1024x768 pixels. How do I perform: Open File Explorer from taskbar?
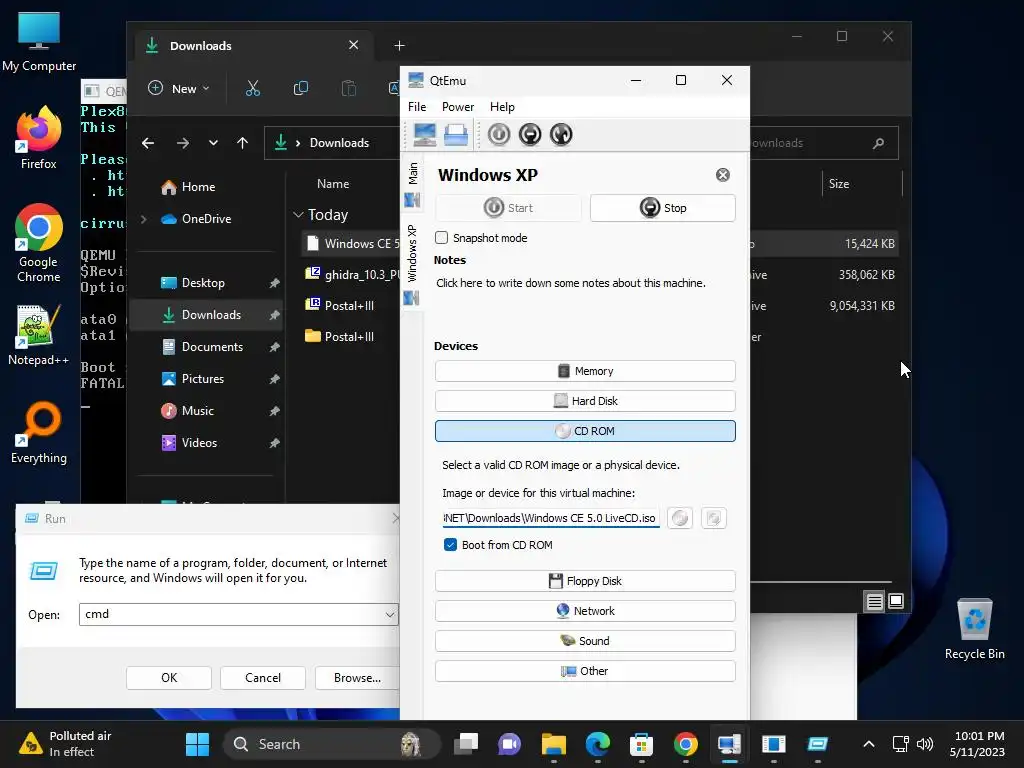pos(554,744)
